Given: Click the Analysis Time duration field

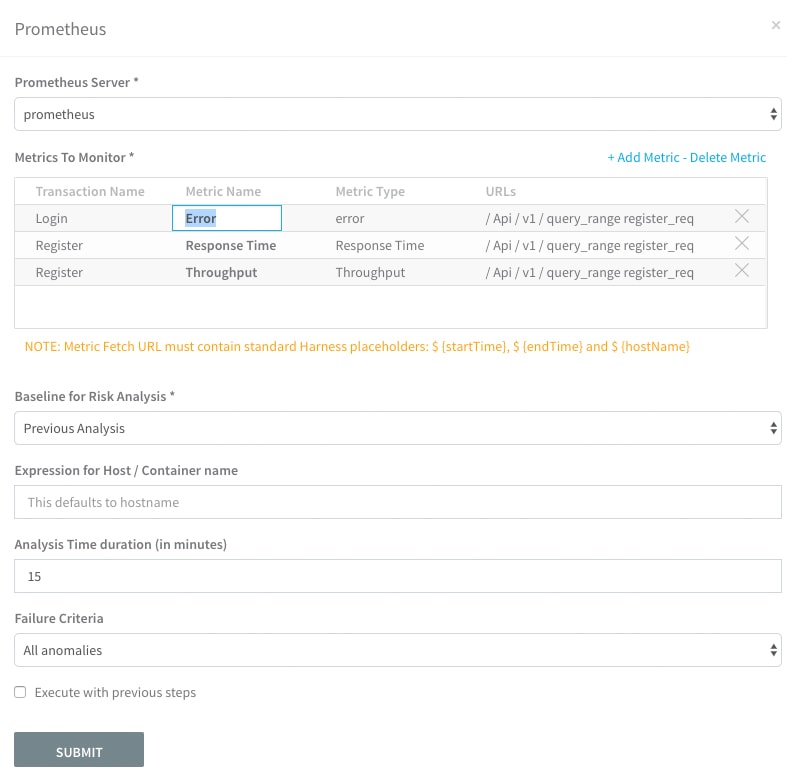Looking at the screenshot, I should 398,576.
